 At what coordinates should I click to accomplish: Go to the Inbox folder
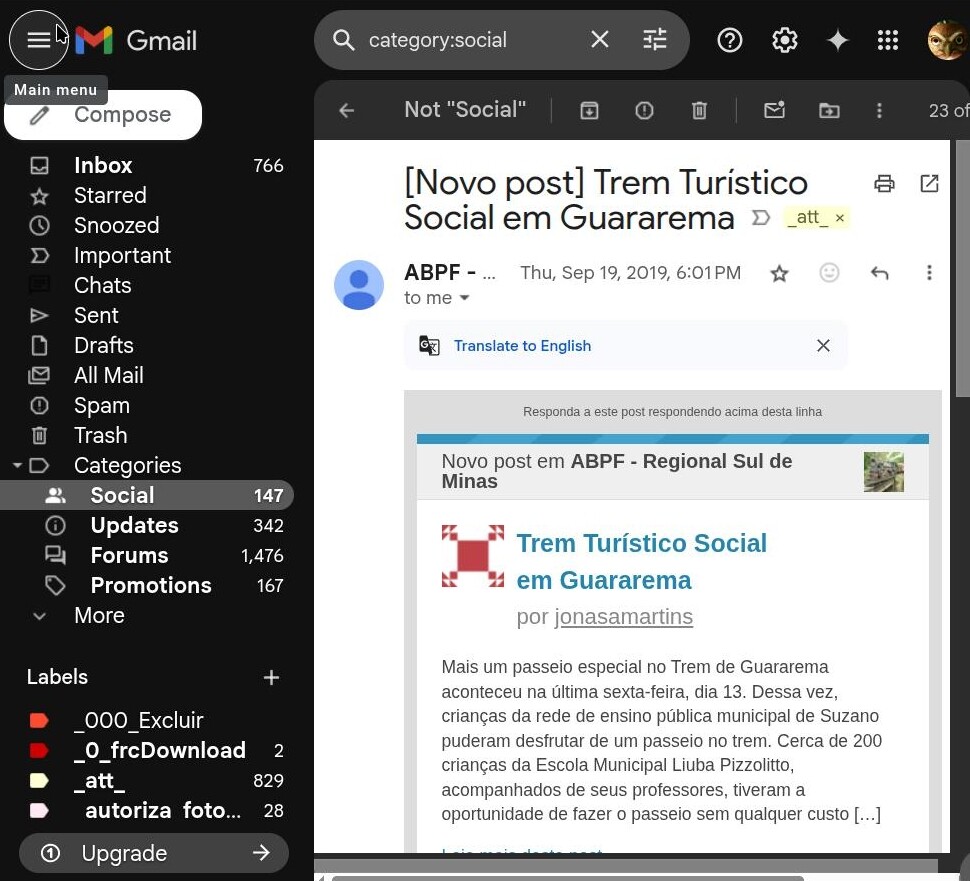[103, 166]
